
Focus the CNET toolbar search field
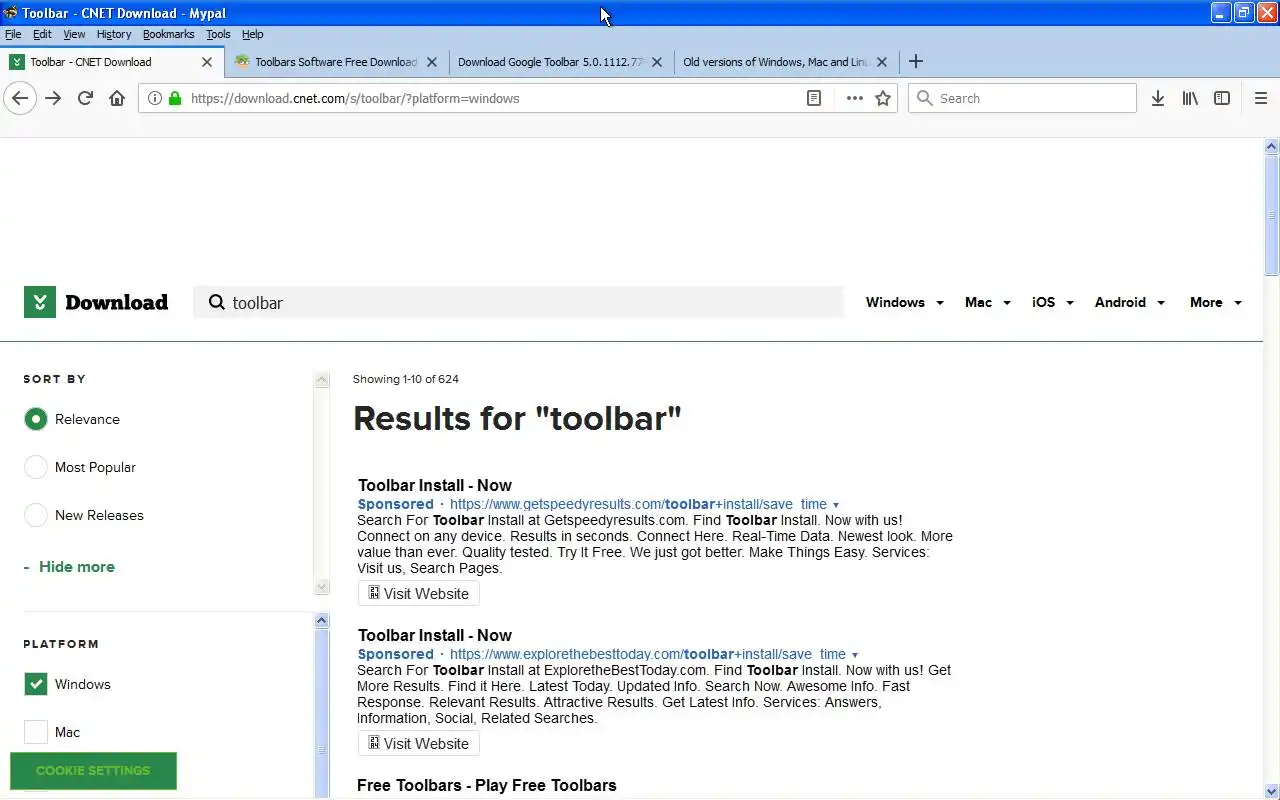tap(518, 302)
